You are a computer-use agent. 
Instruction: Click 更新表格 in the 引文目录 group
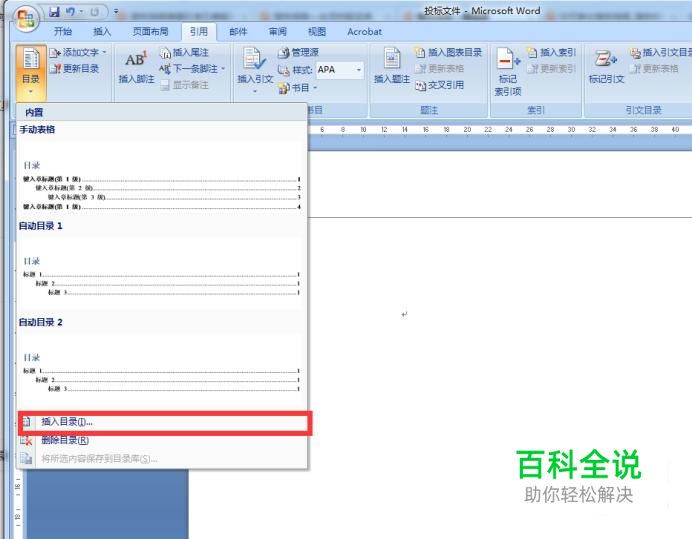point(654,68)
